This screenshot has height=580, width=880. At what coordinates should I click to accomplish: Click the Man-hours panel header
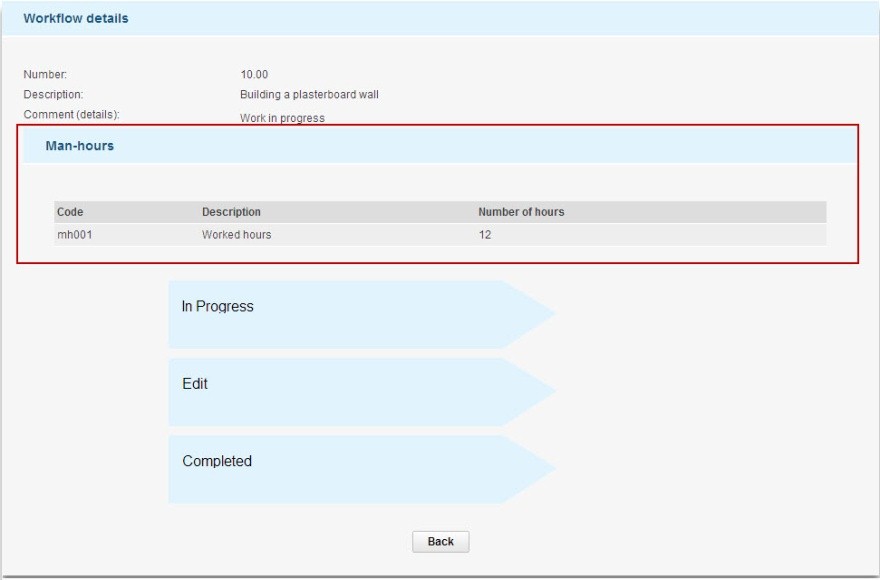[80, 145]
